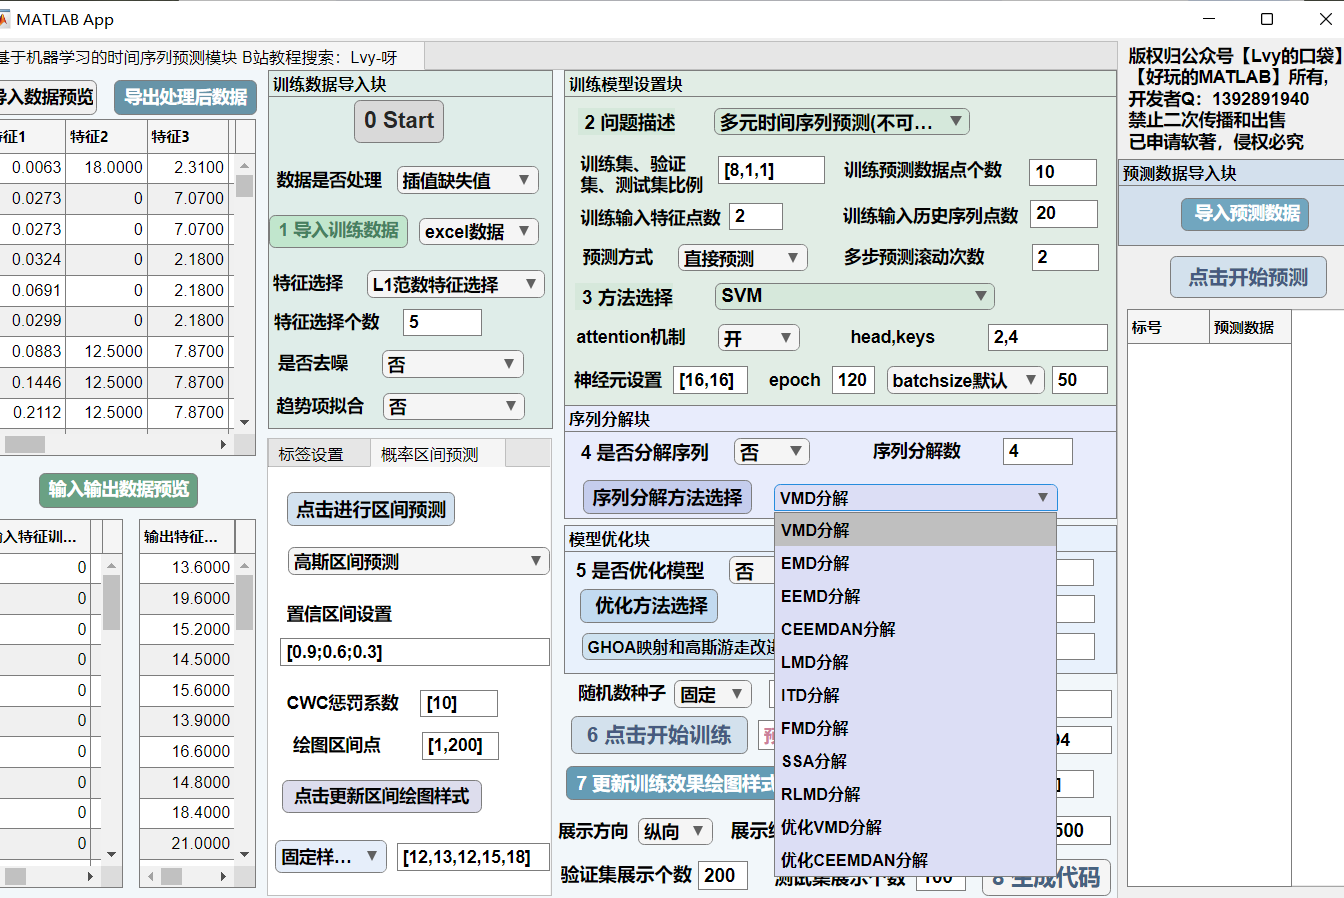Click the 6 点击开始训练 button

pos(659,735)
